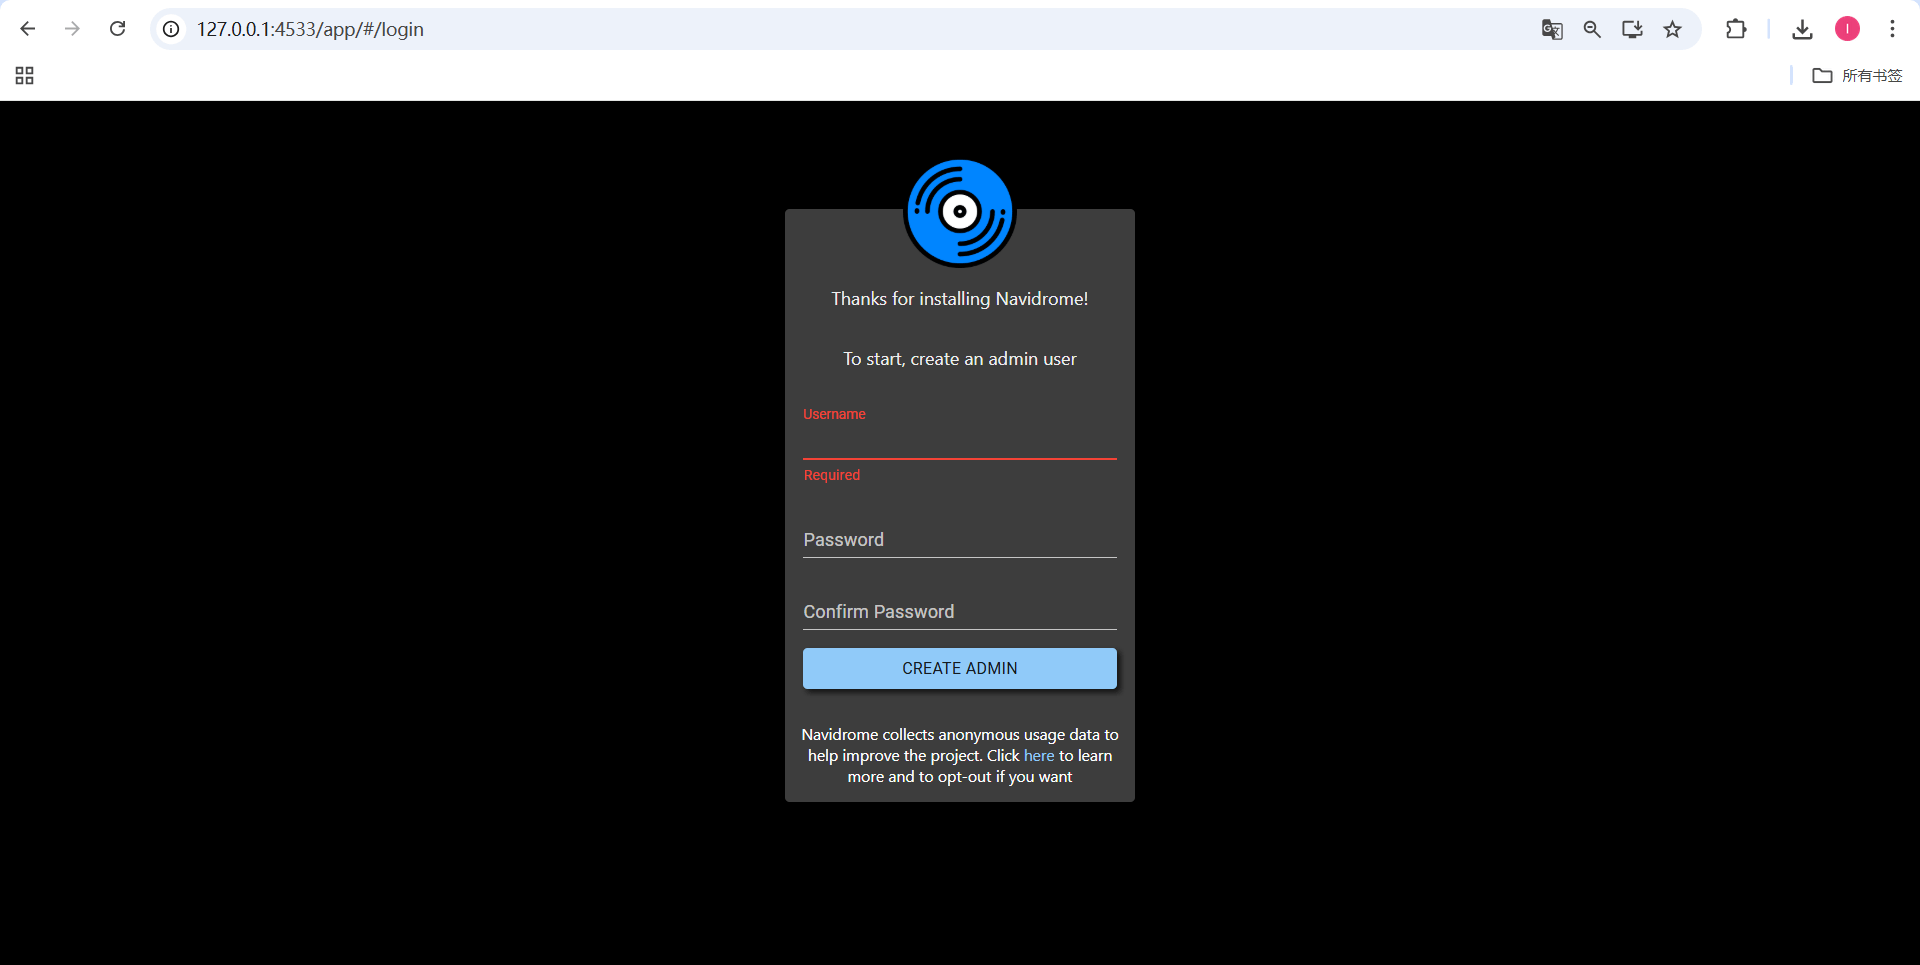1920x965 pixels.
Task: Follow the 'here' link about usage data
Action: tap(1039, 756)
